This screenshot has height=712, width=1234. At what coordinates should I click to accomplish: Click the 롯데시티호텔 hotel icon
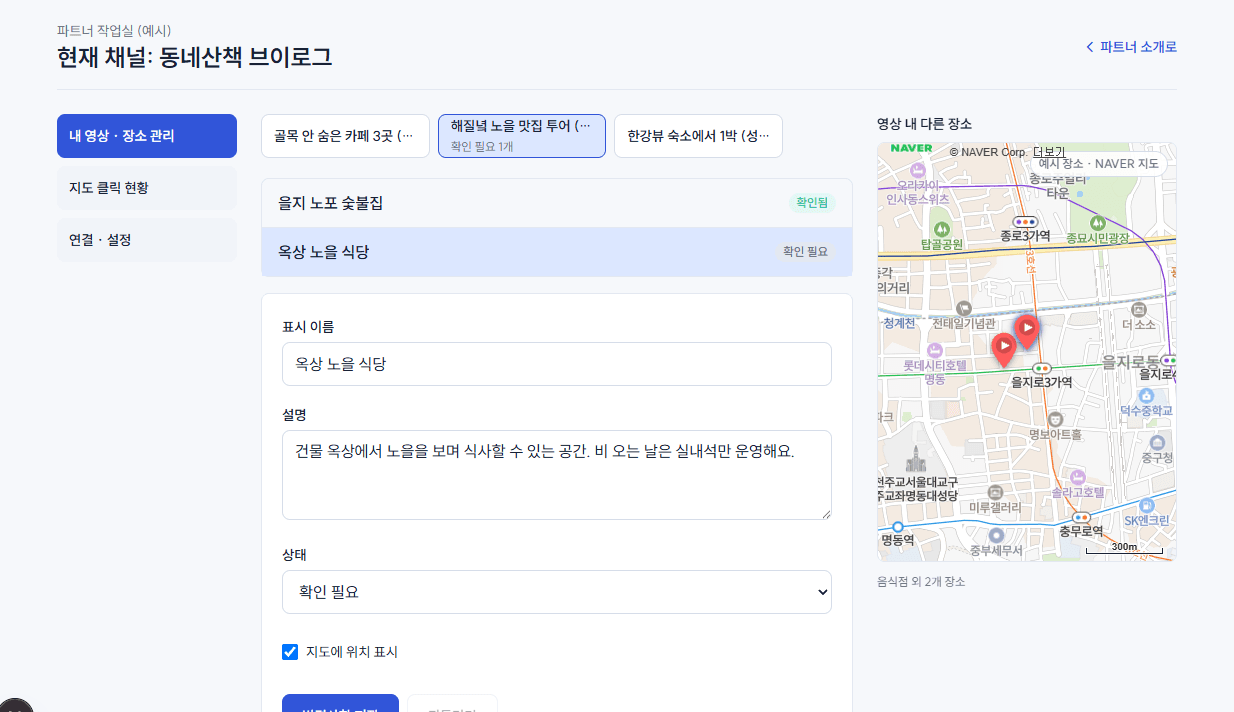tap(935, 350)
